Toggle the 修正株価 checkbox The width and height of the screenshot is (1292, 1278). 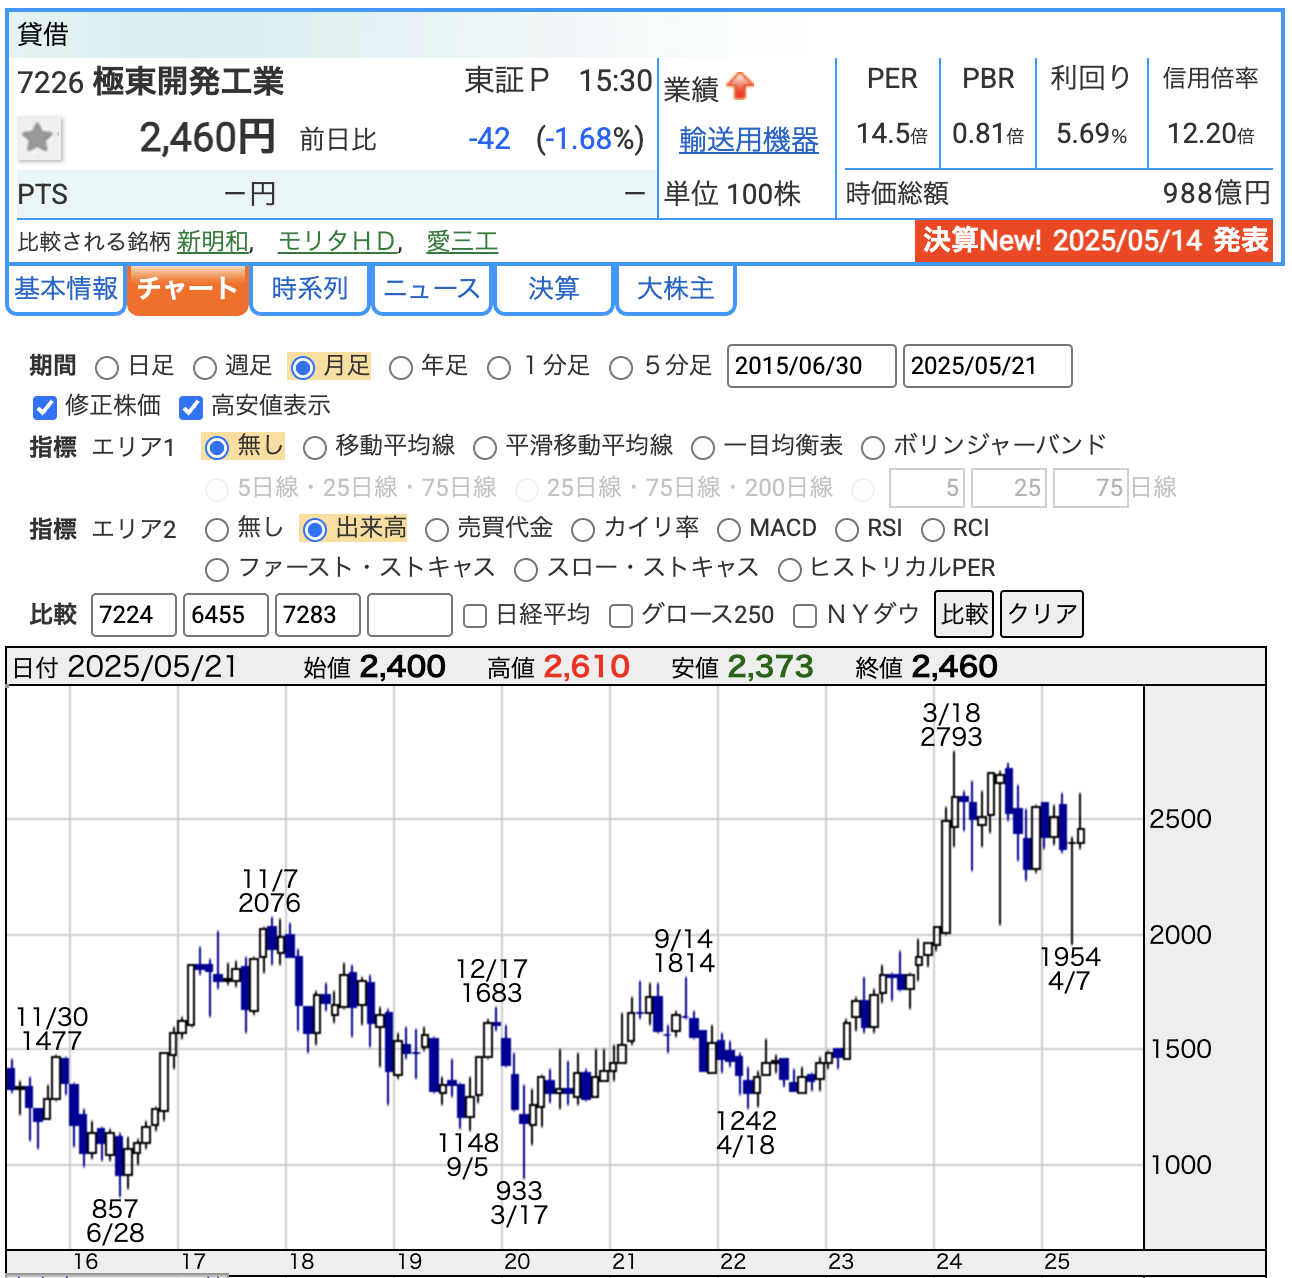(x=45, y=407)
